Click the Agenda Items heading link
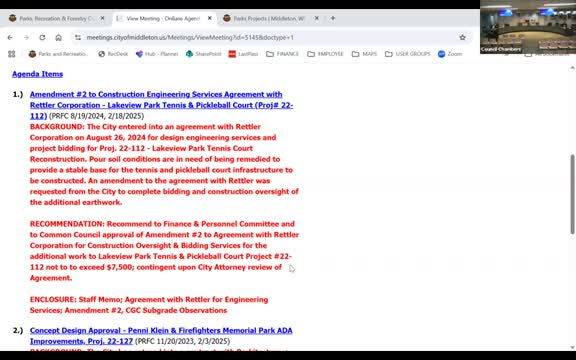The height and width of the screenshot is (360, 576). [x=37, y=74]
